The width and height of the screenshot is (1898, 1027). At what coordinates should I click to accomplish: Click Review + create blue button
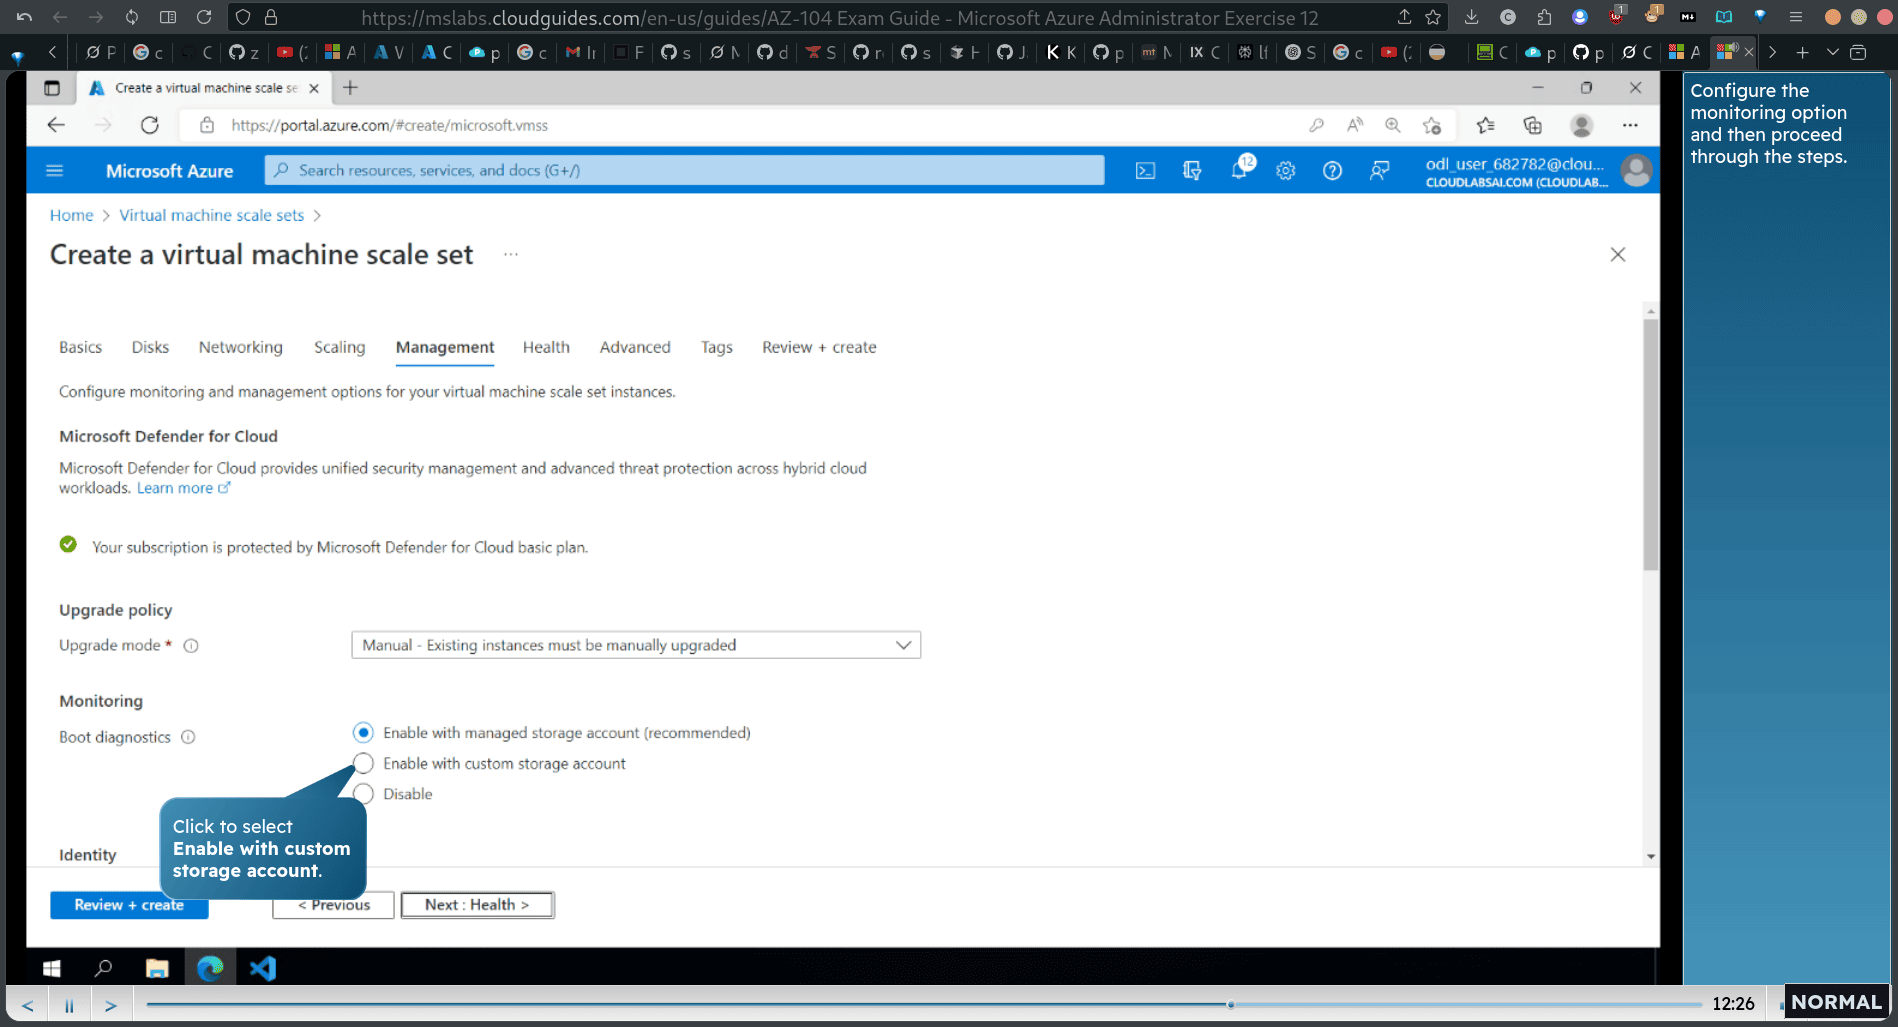click(x=129, y=905)
